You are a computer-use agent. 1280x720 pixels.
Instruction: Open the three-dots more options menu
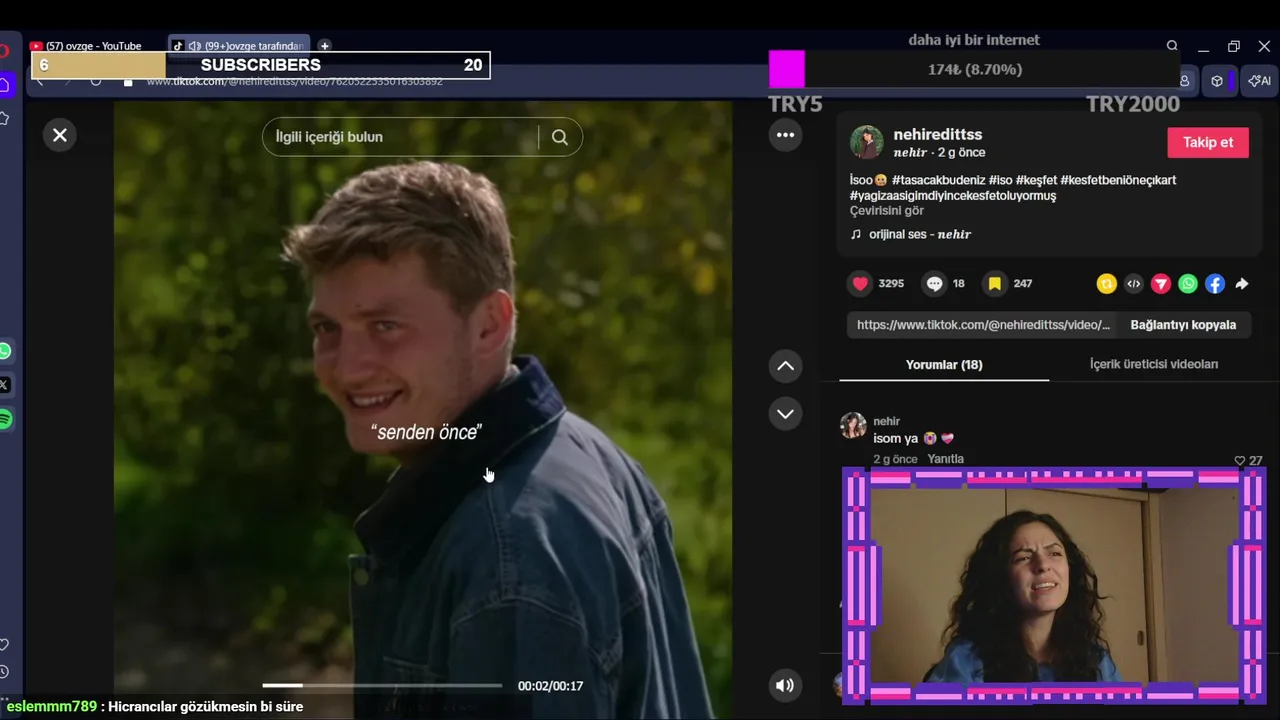click(785, 135)
